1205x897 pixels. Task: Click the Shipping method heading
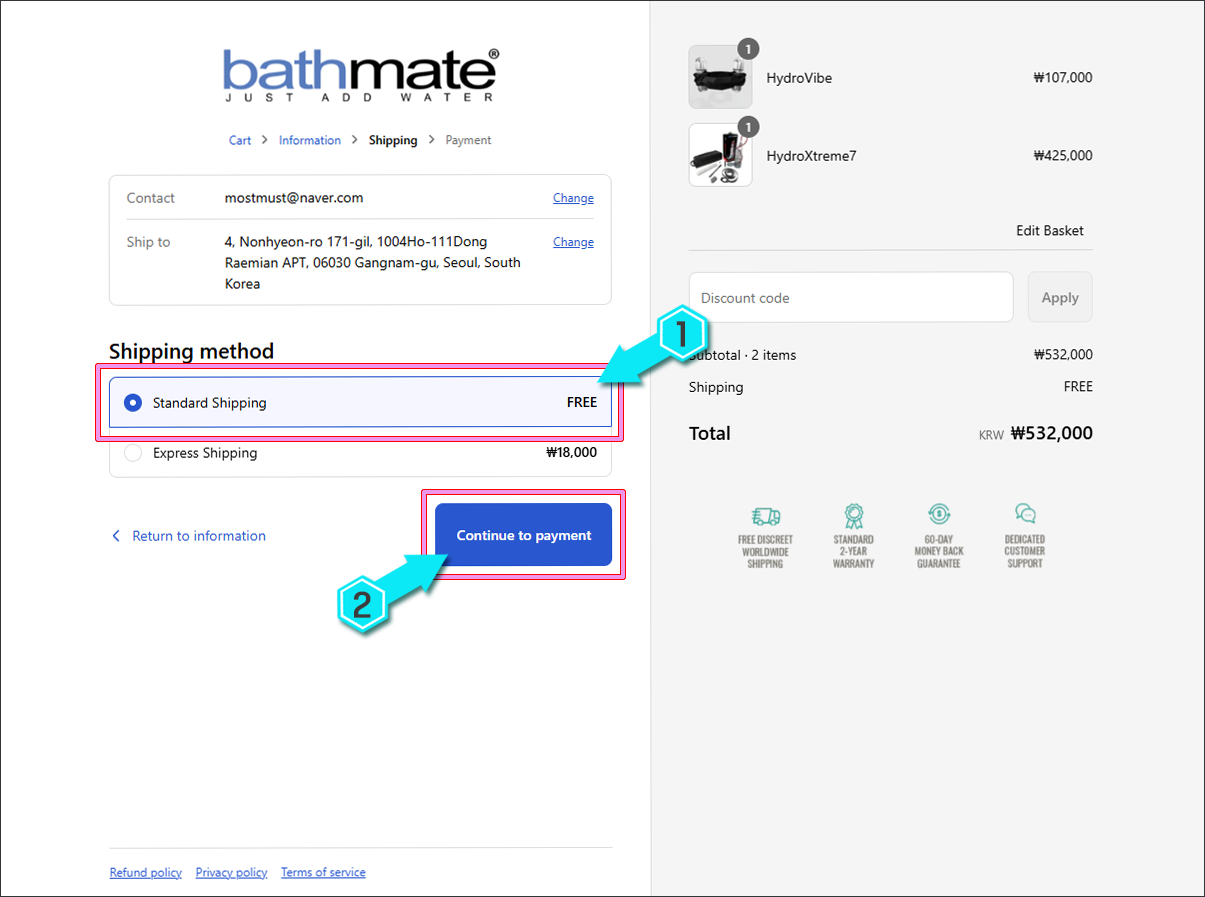pos(191,351)
